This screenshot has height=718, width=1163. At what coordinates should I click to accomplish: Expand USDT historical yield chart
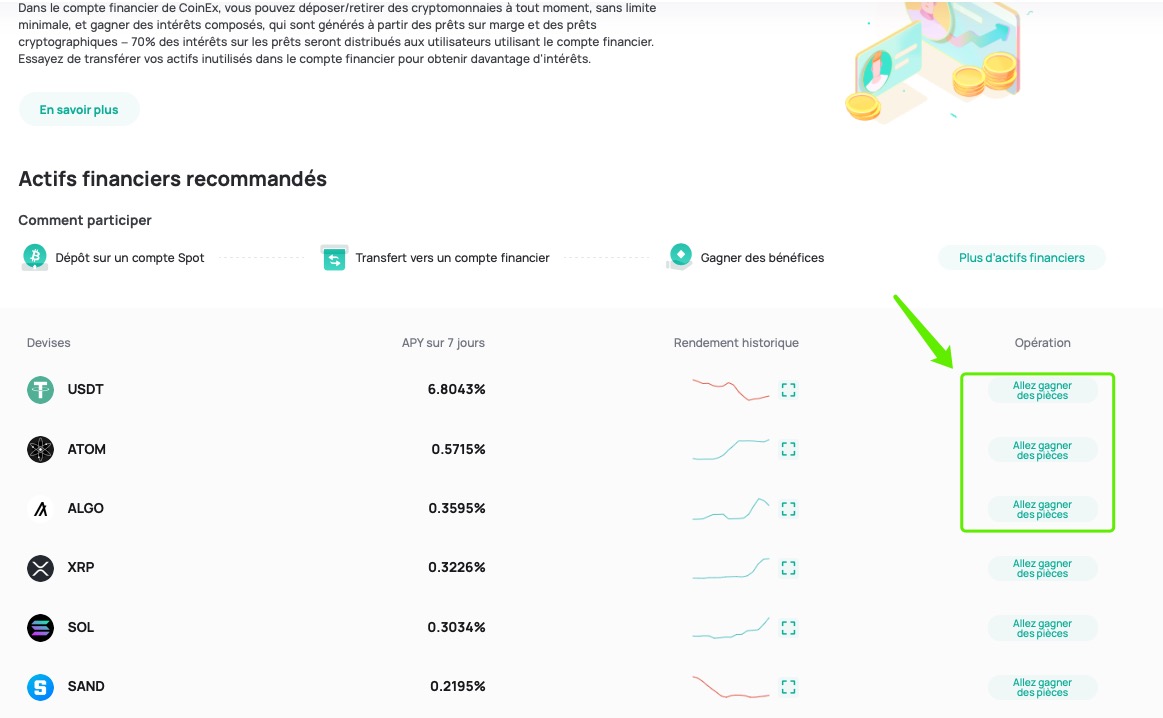click(788, 389)
